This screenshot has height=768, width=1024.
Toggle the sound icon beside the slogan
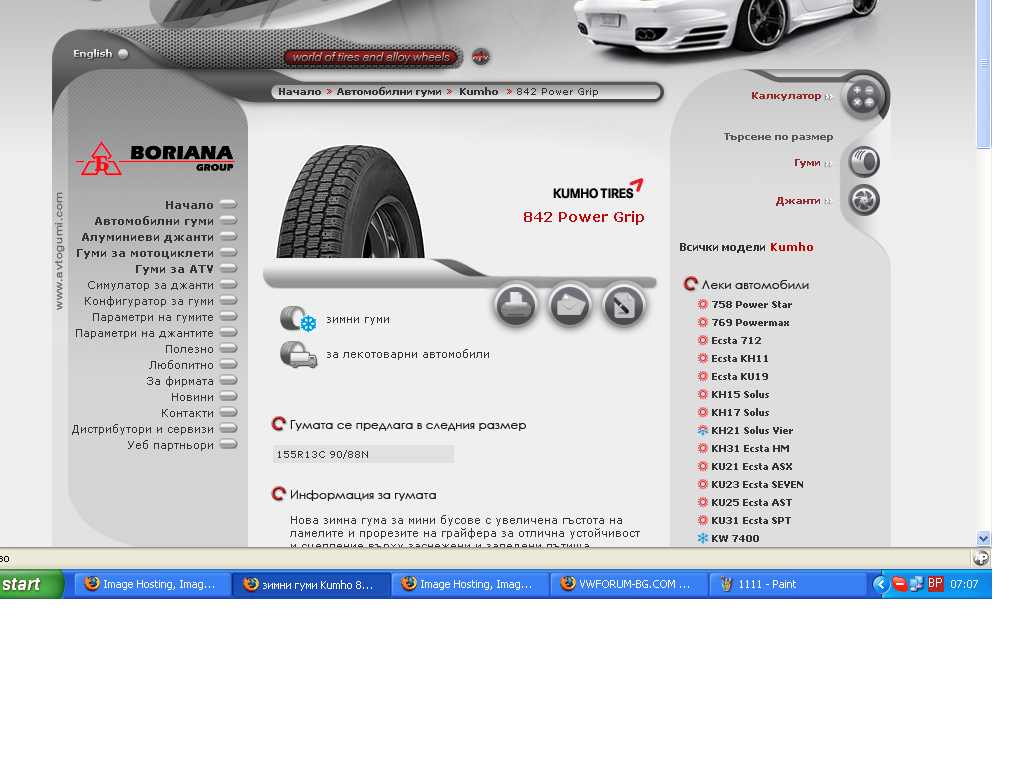coord(481,57)
